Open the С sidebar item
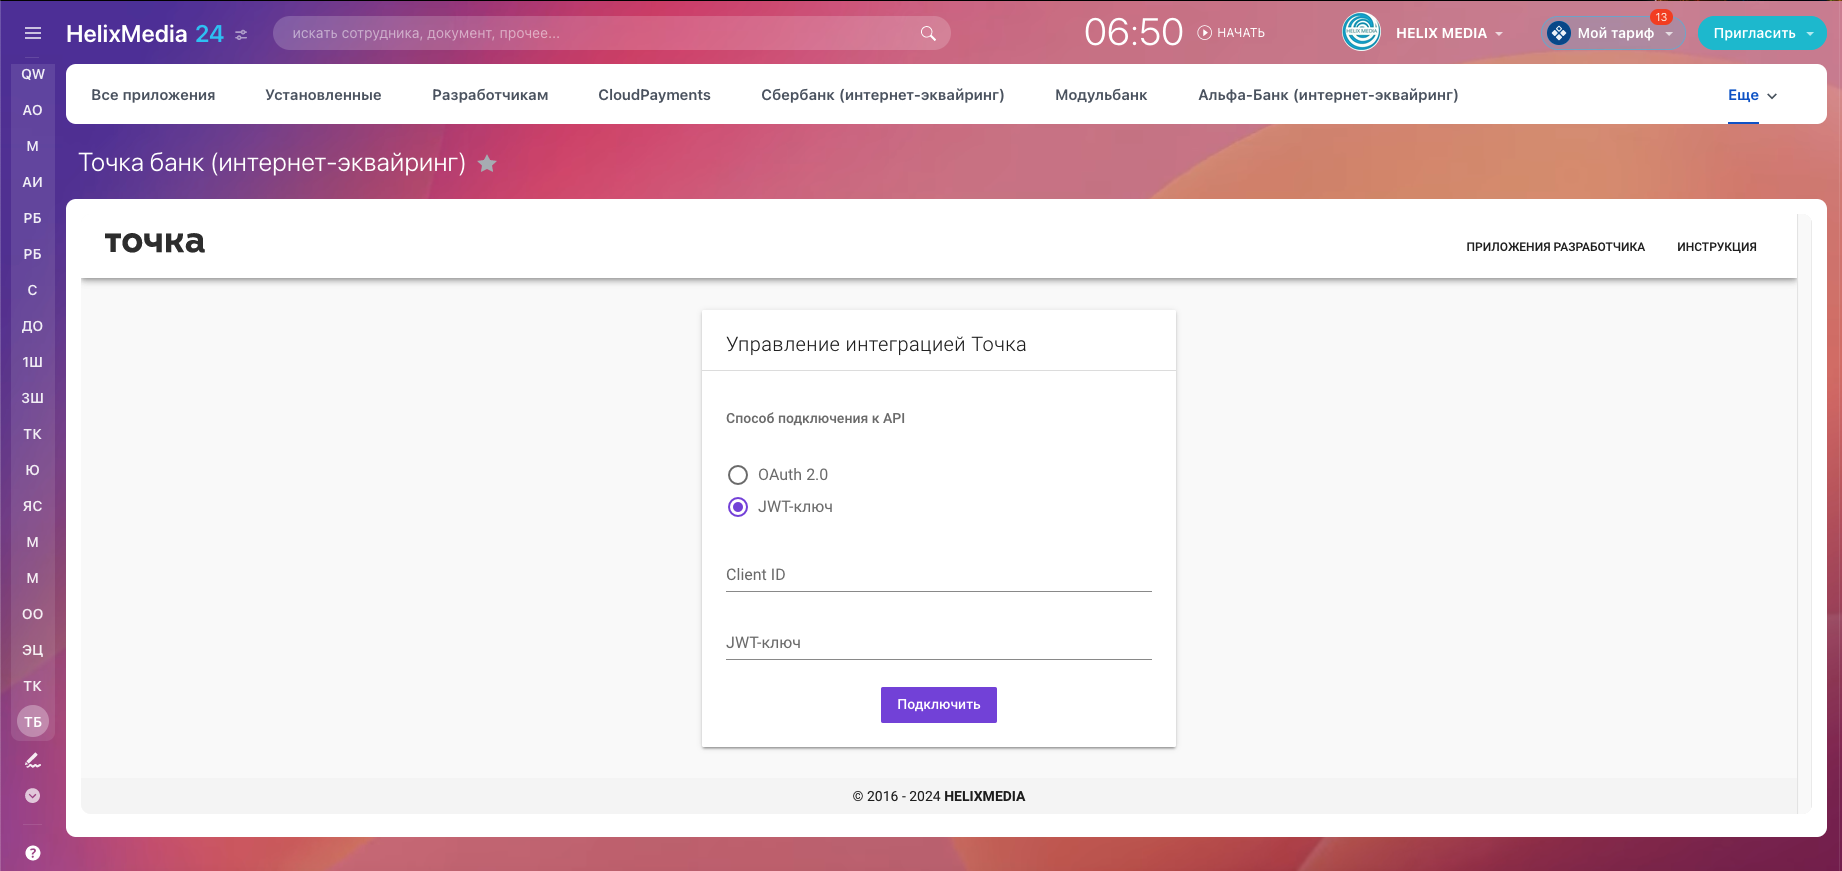 [x=33, y=290]
